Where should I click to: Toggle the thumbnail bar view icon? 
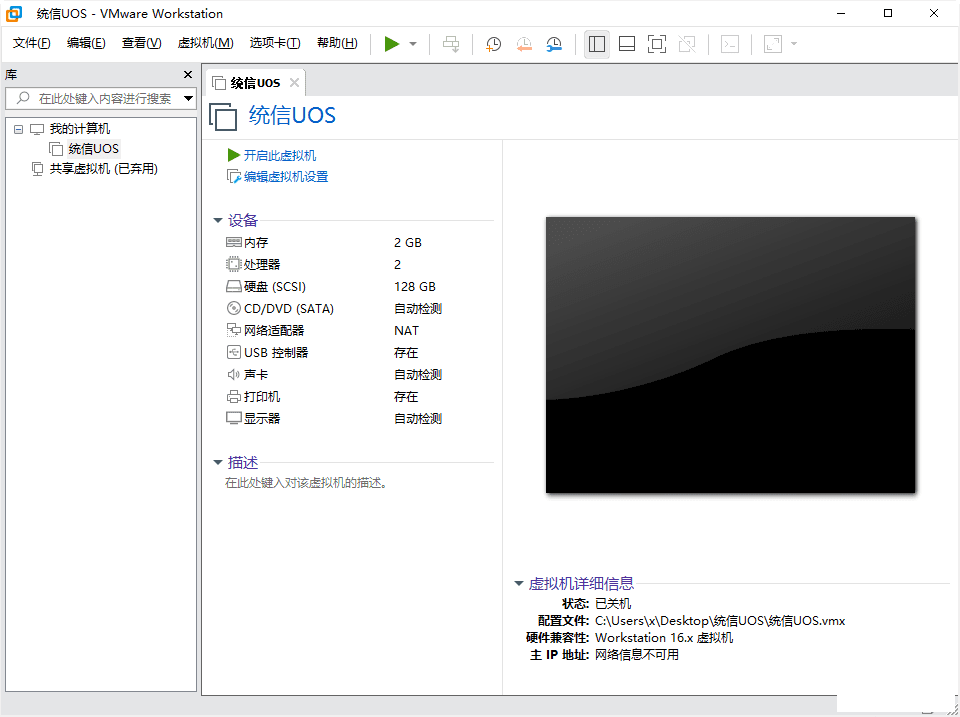tap(627, 44)
